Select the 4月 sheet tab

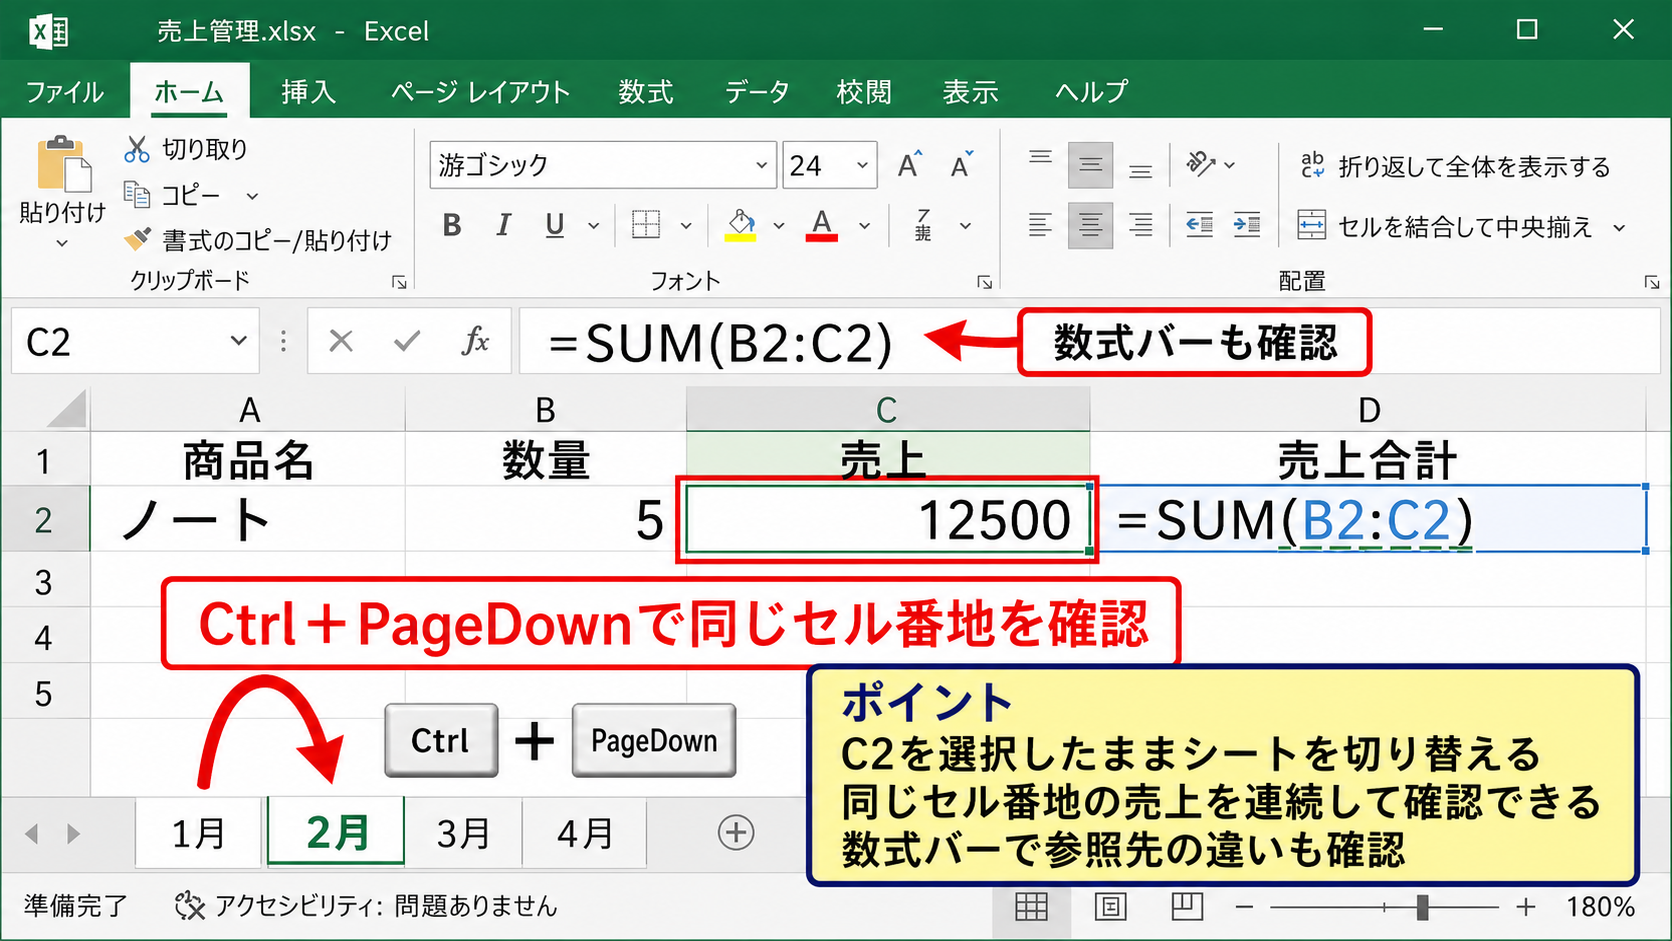tap(585, 833)
